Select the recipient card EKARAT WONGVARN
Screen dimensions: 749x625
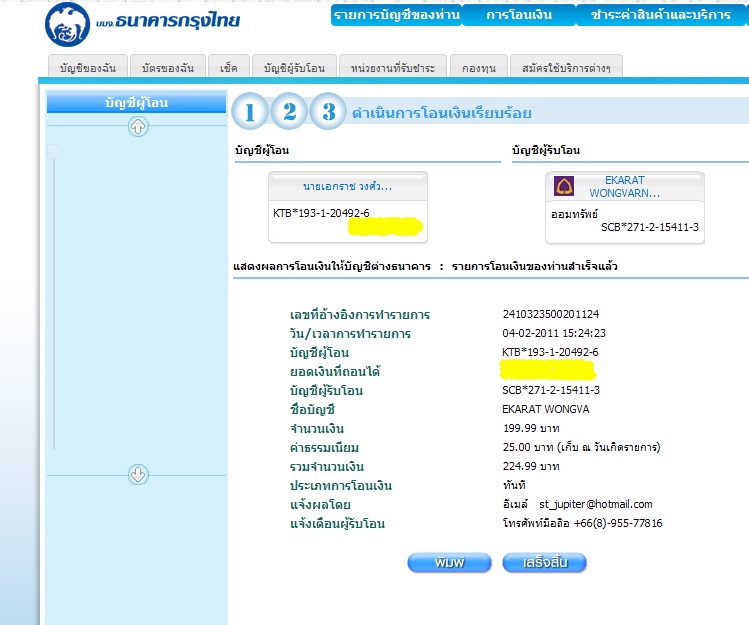tap(625, 207)
